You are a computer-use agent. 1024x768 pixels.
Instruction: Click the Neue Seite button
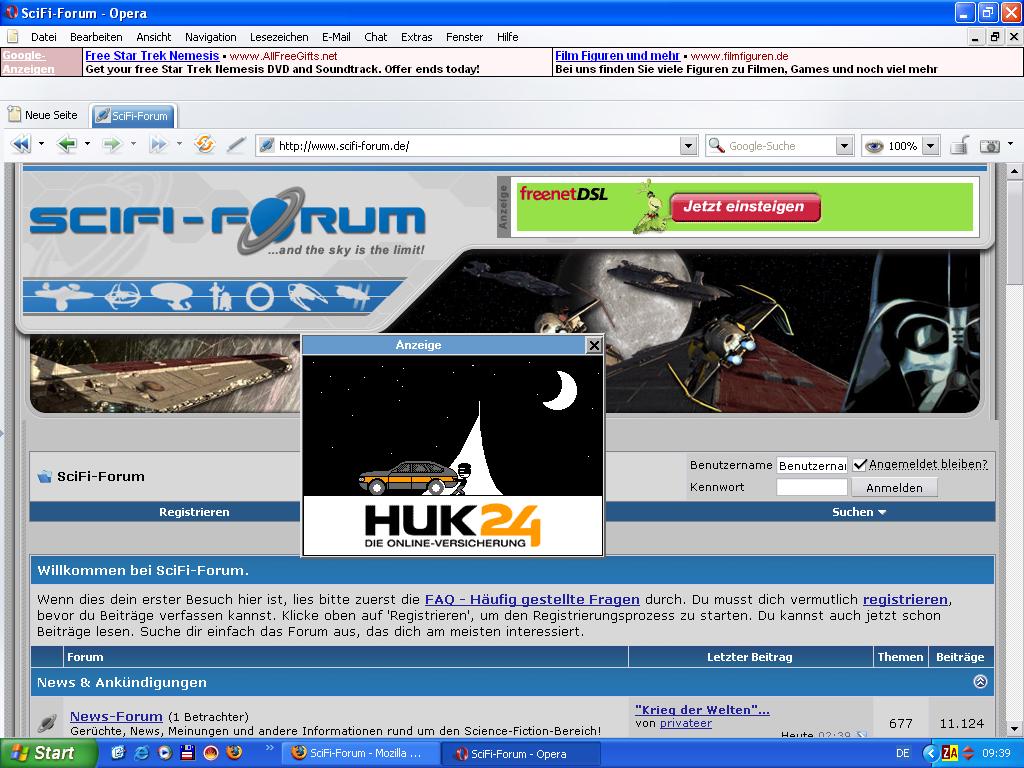pyautogui.click(x=43, y=115)
